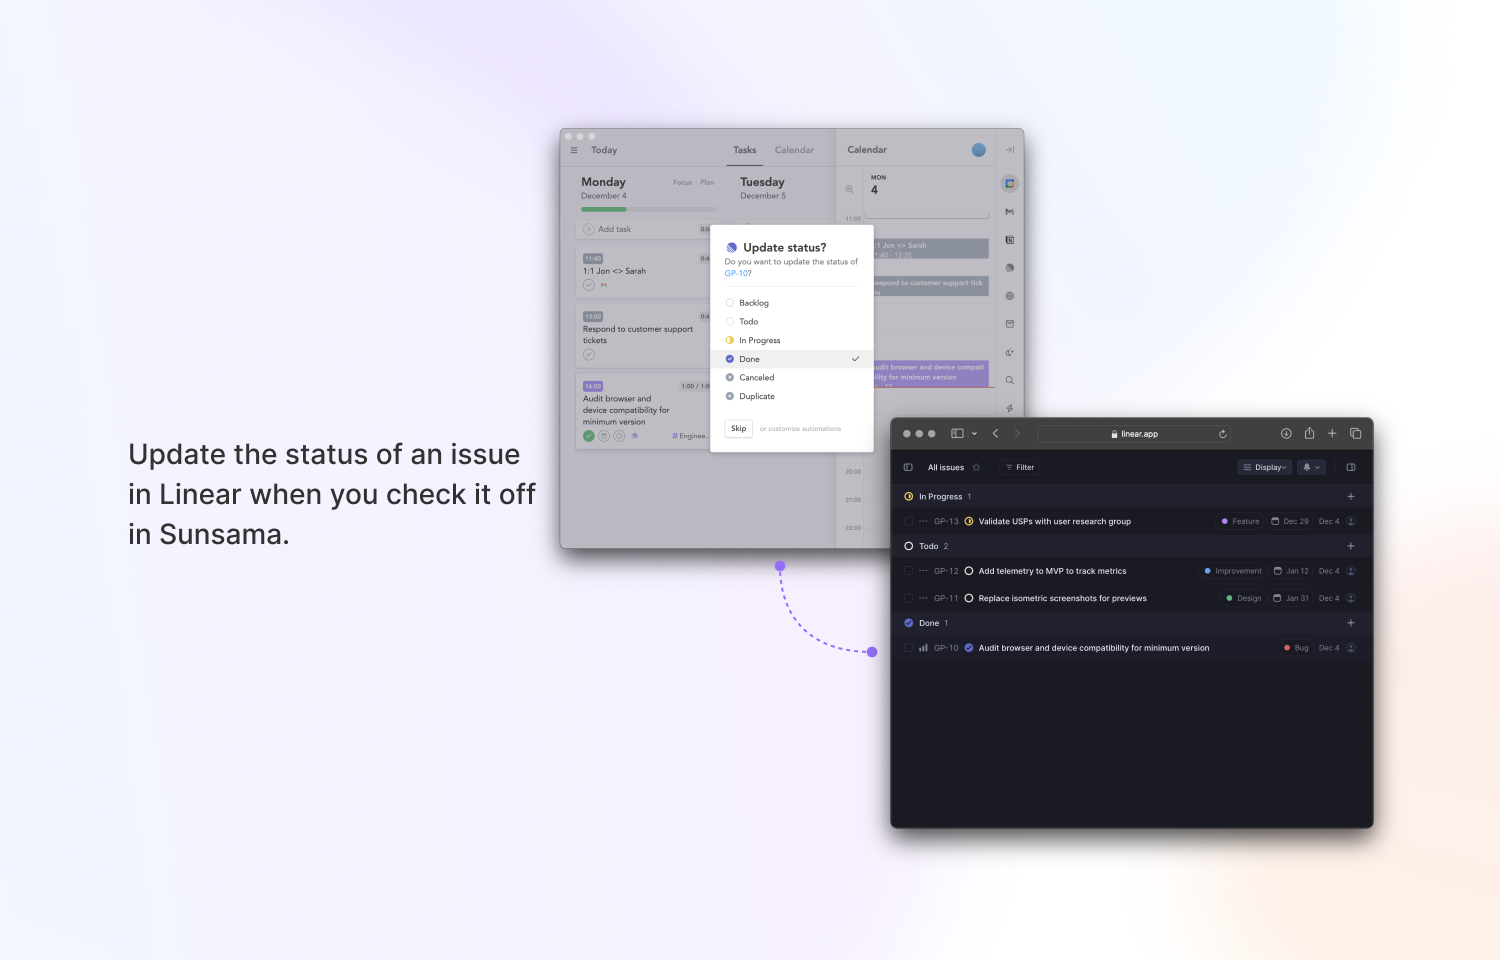The height and width of the screenshot is (960, 1500).
Task: Open the GP-10 link in dialog
Action: 736,273
